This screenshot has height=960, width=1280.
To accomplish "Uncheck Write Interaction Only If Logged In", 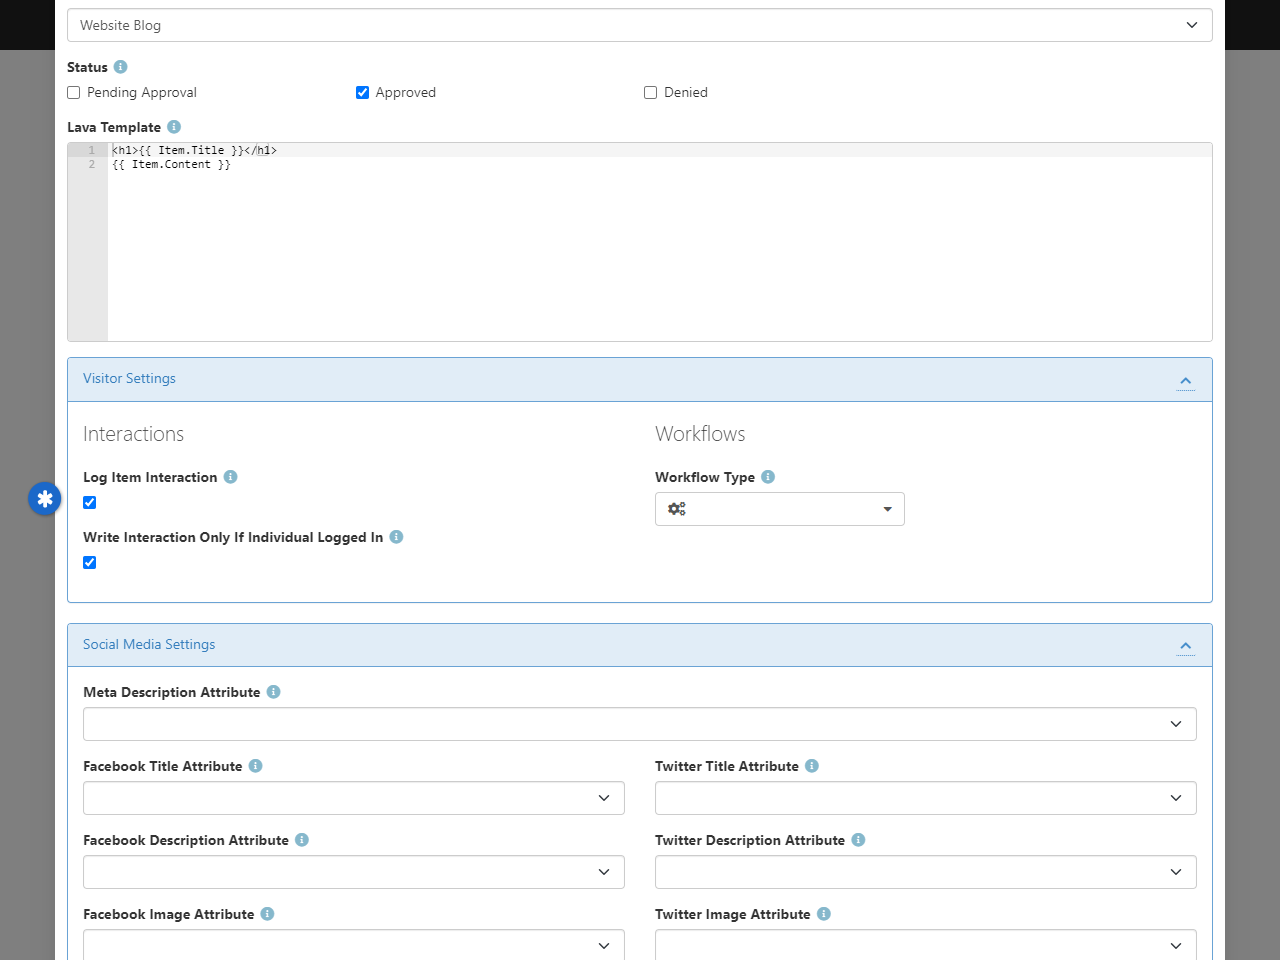I will (90, 563).
